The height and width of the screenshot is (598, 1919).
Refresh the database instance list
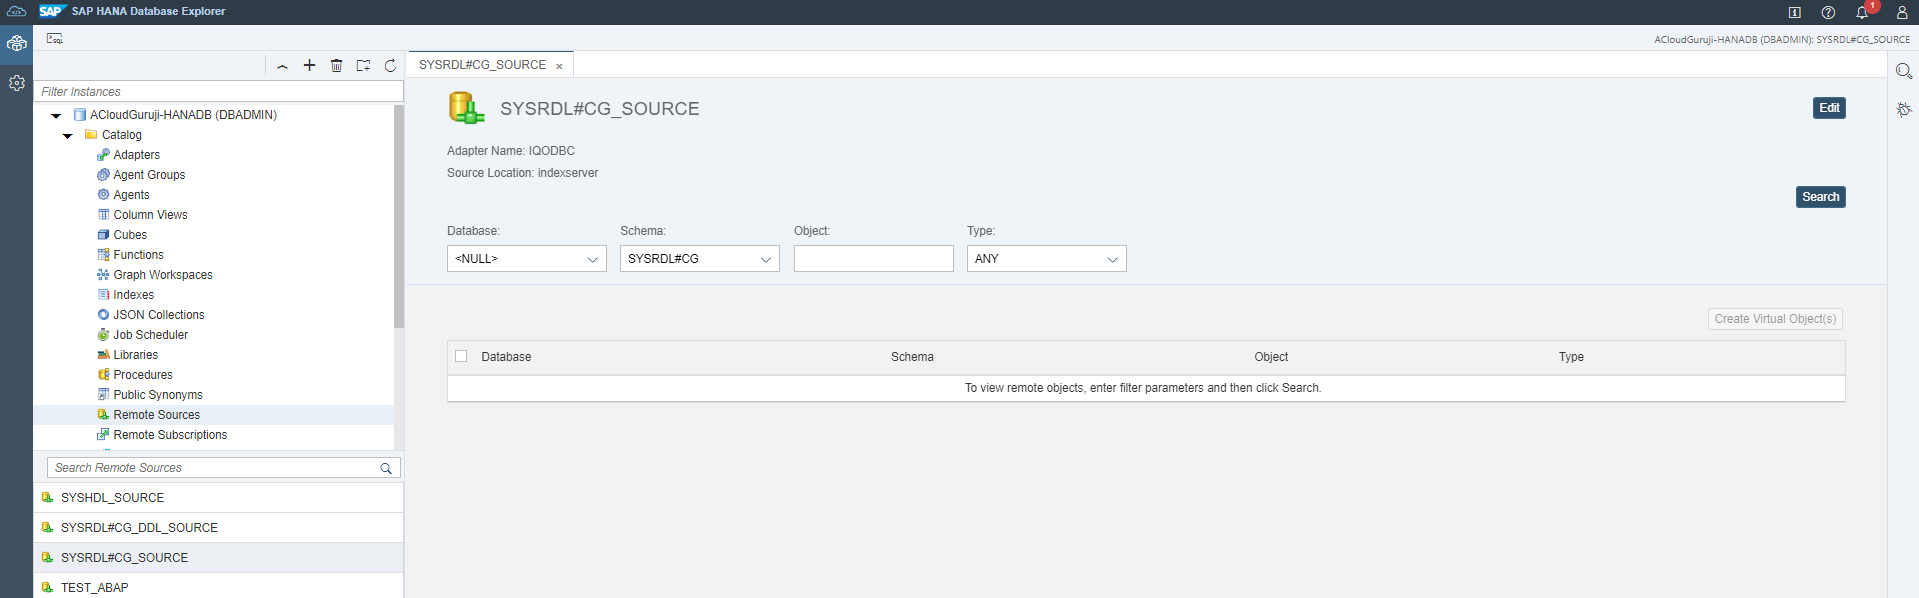[390, 65]
